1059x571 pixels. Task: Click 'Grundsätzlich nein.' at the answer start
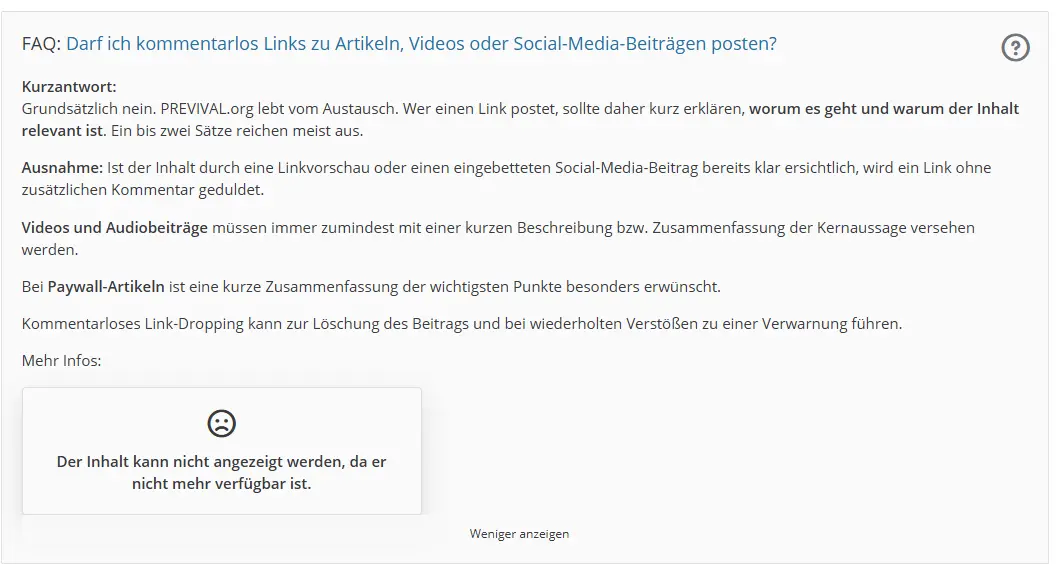[88, 109]
